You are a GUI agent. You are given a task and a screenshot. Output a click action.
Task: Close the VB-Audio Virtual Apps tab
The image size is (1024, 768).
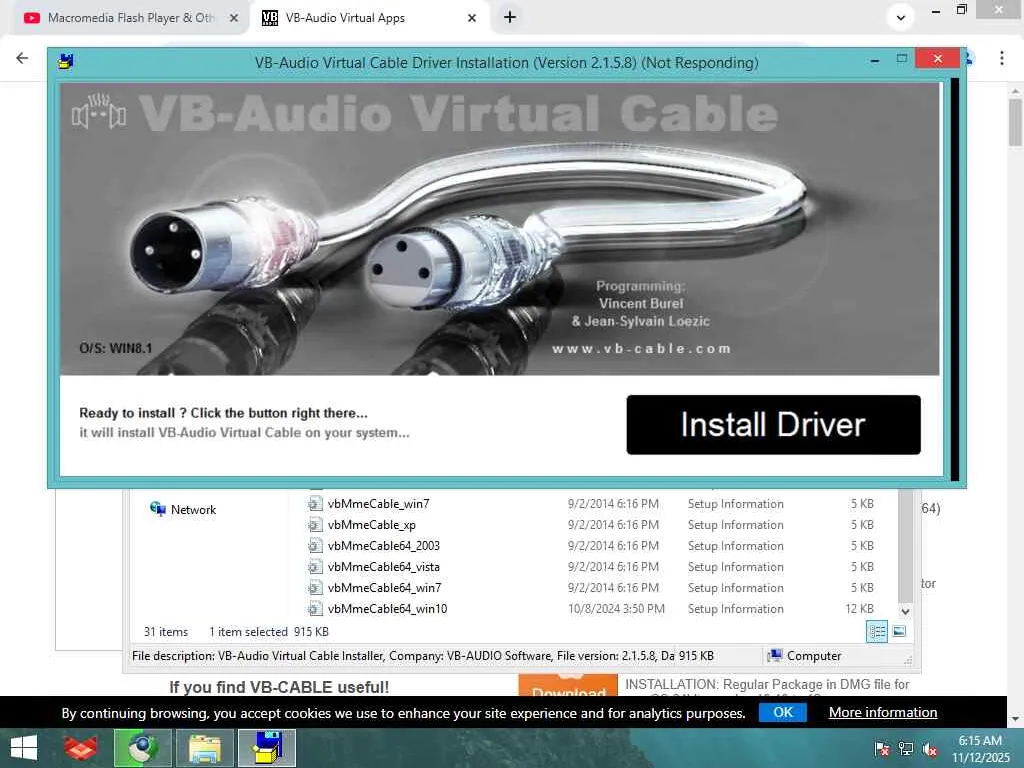tap(472, 18)
